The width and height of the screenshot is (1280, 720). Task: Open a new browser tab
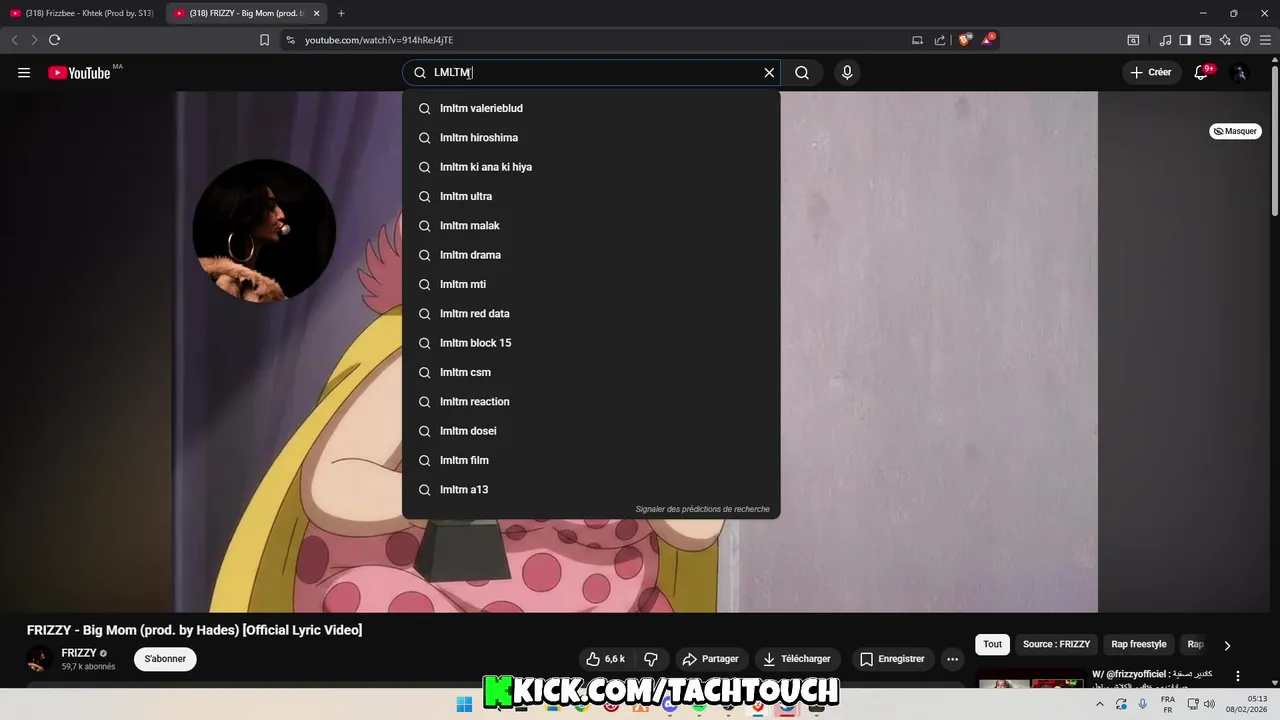point(341,13)
